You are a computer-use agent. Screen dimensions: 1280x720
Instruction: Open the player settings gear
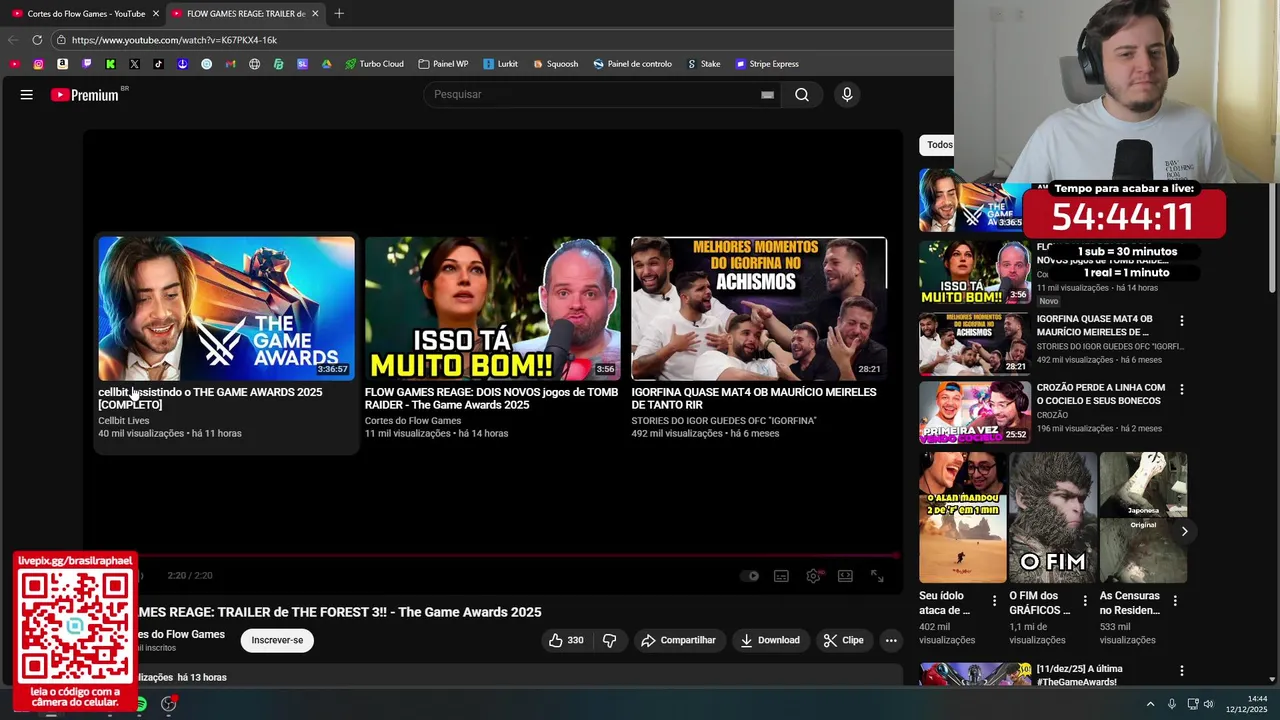point(813,576)
